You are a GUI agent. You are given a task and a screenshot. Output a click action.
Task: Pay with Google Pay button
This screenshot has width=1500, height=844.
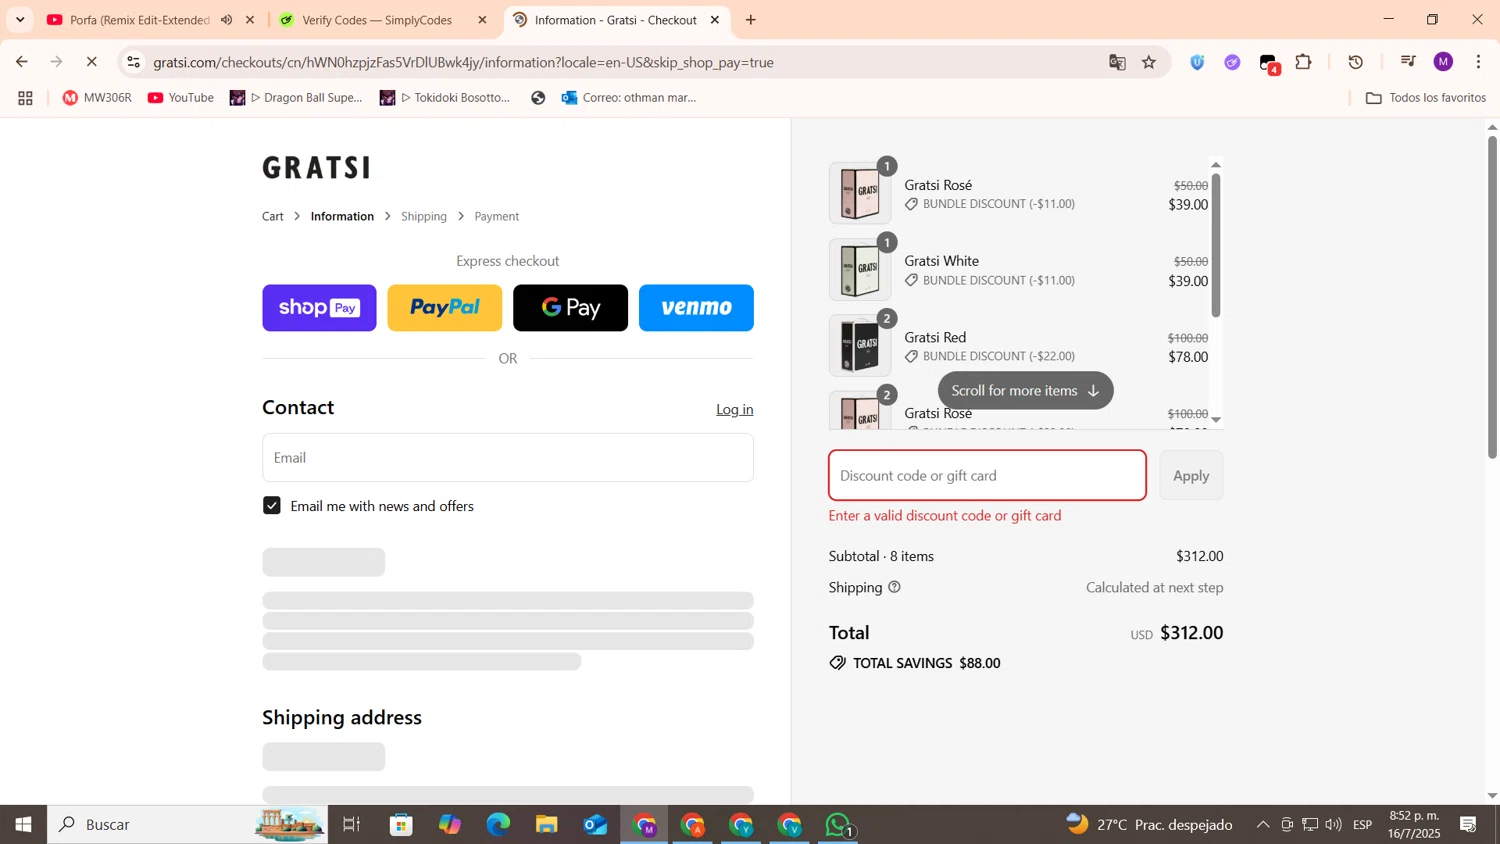click(570, 308)
